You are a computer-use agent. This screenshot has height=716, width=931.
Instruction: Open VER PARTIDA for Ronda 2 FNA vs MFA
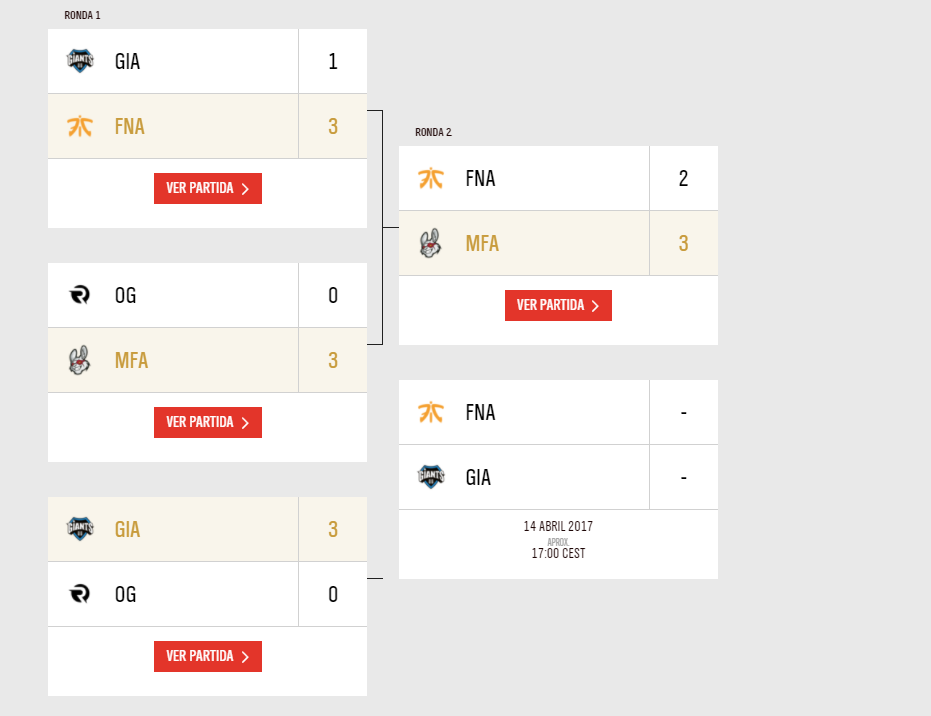click(558, 305)
